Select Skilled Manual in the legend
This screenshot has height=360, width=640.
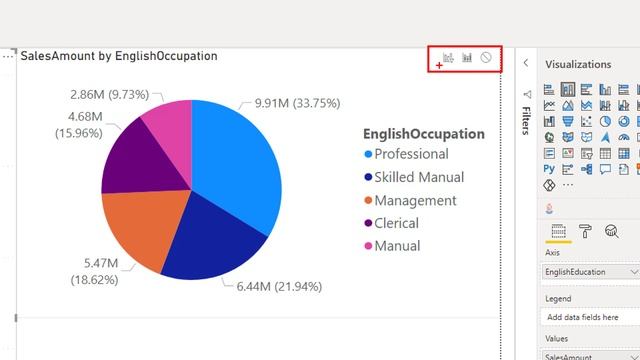click(414, 178)
